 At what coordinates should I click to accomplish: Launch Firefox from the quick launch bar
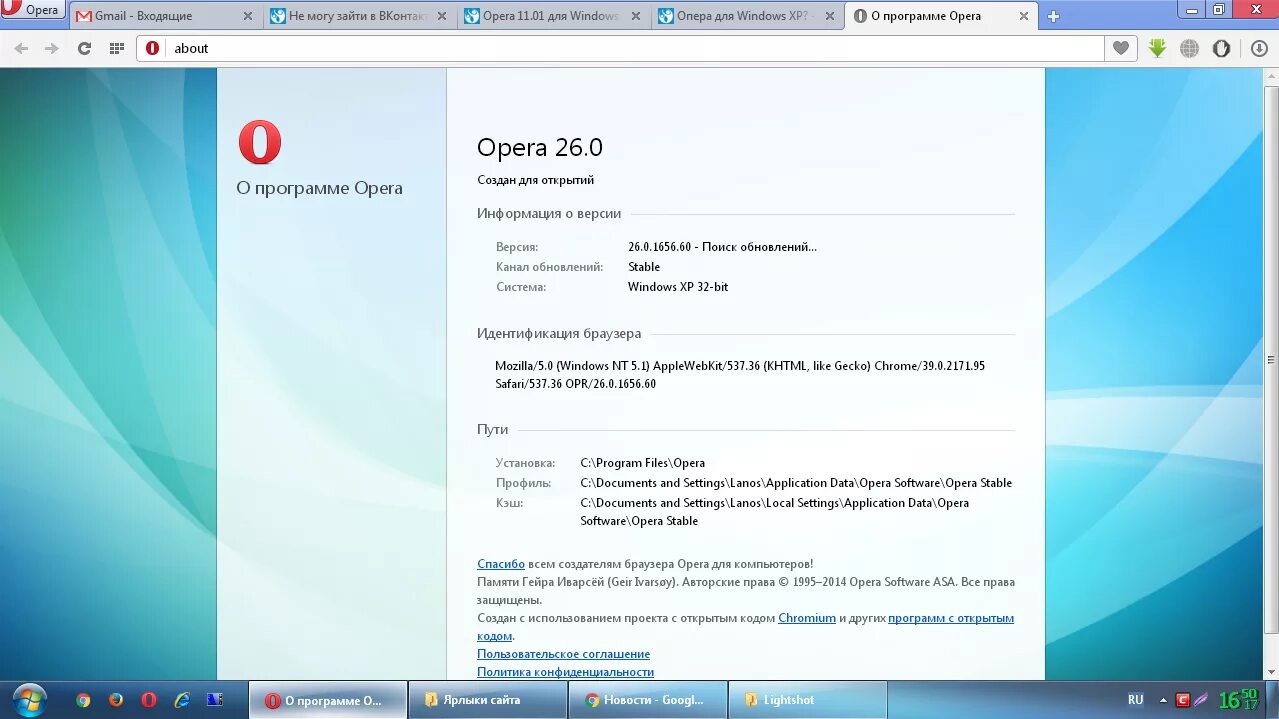pyautogui.click(x=116, y=700)
